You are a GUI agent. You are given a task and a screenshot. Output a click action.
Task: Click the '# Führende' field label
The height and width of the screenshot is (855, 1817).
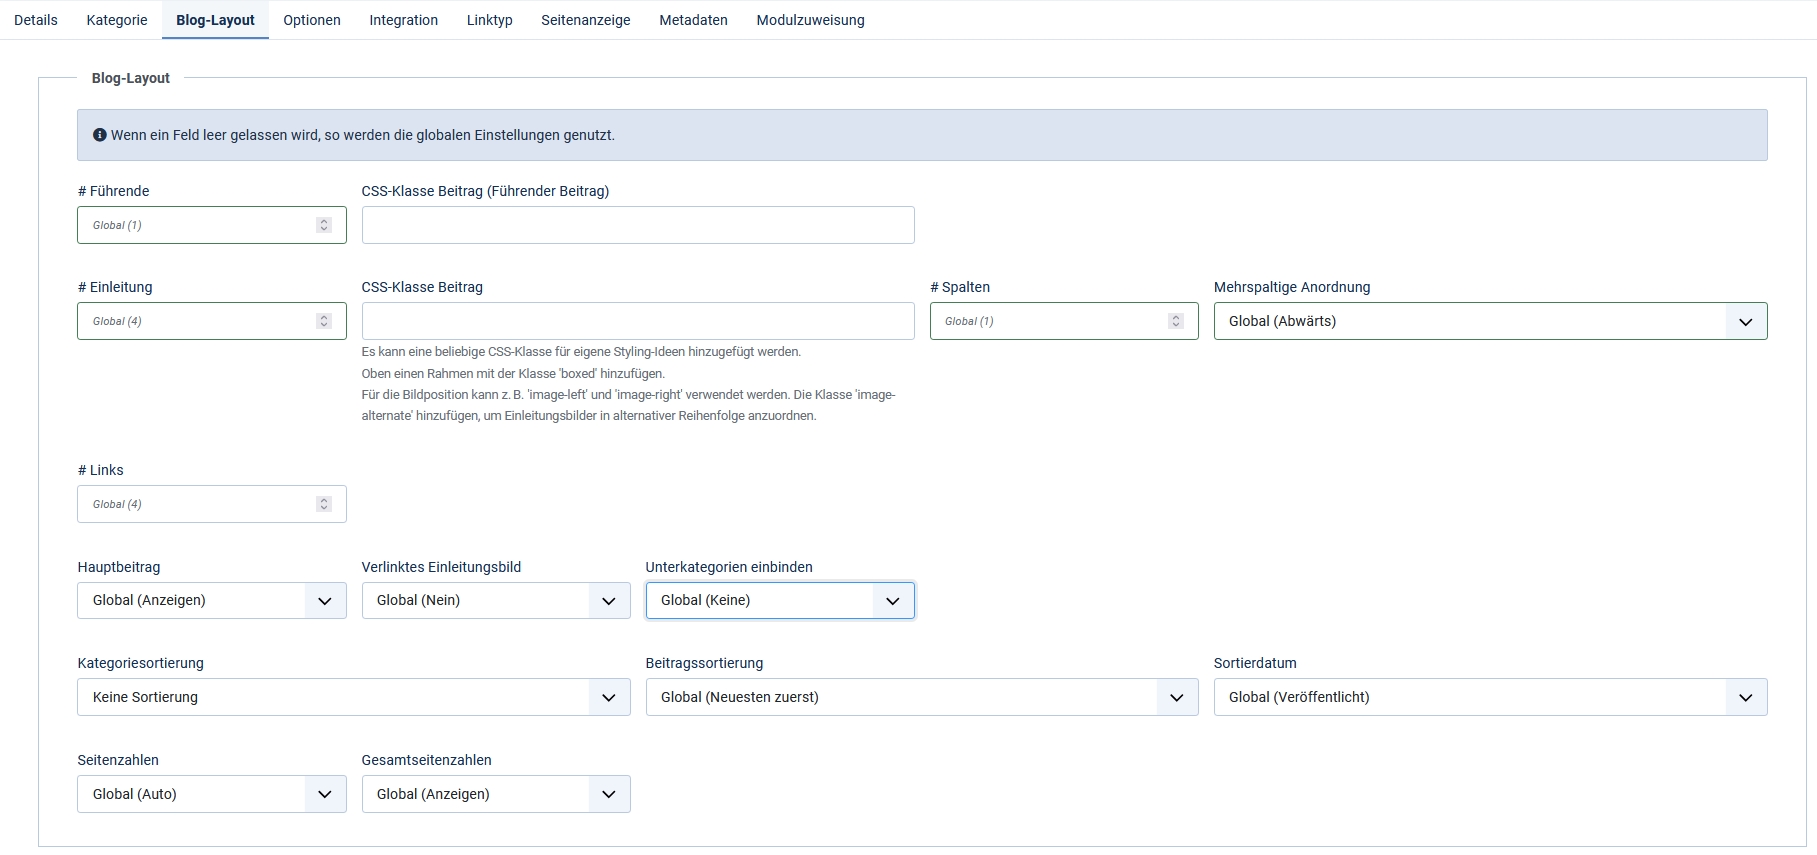point(113,191)
